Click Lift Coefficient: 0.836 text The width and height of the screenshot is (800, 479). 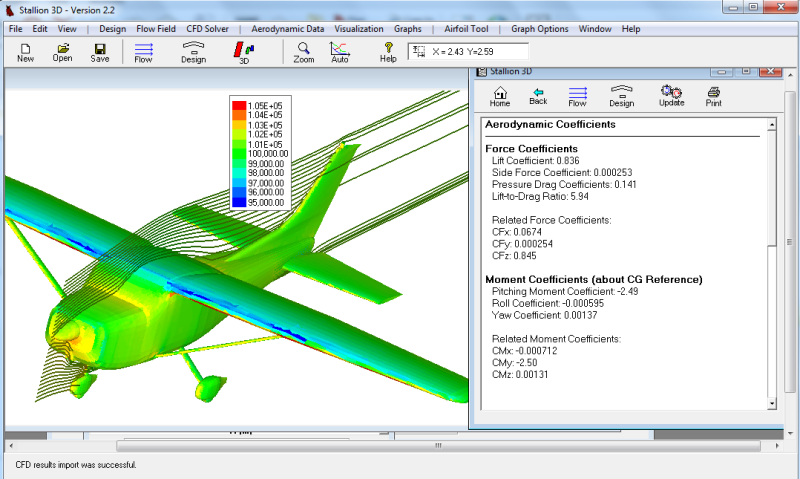[x=536, y=161]
